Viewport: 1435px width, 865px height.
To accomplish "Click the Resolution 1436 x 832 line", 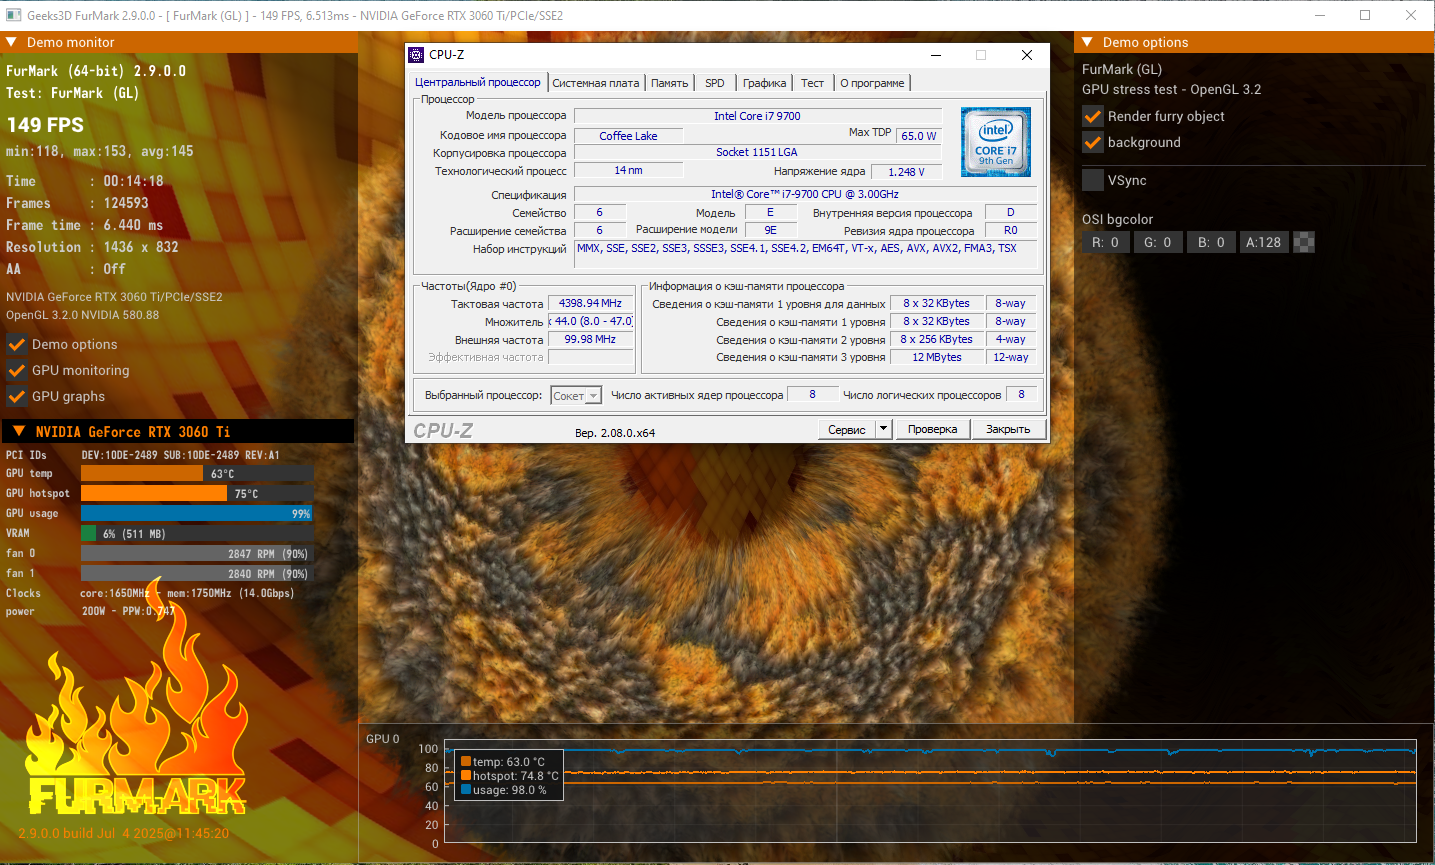I will pyautogui.click(x=92, y=247).
